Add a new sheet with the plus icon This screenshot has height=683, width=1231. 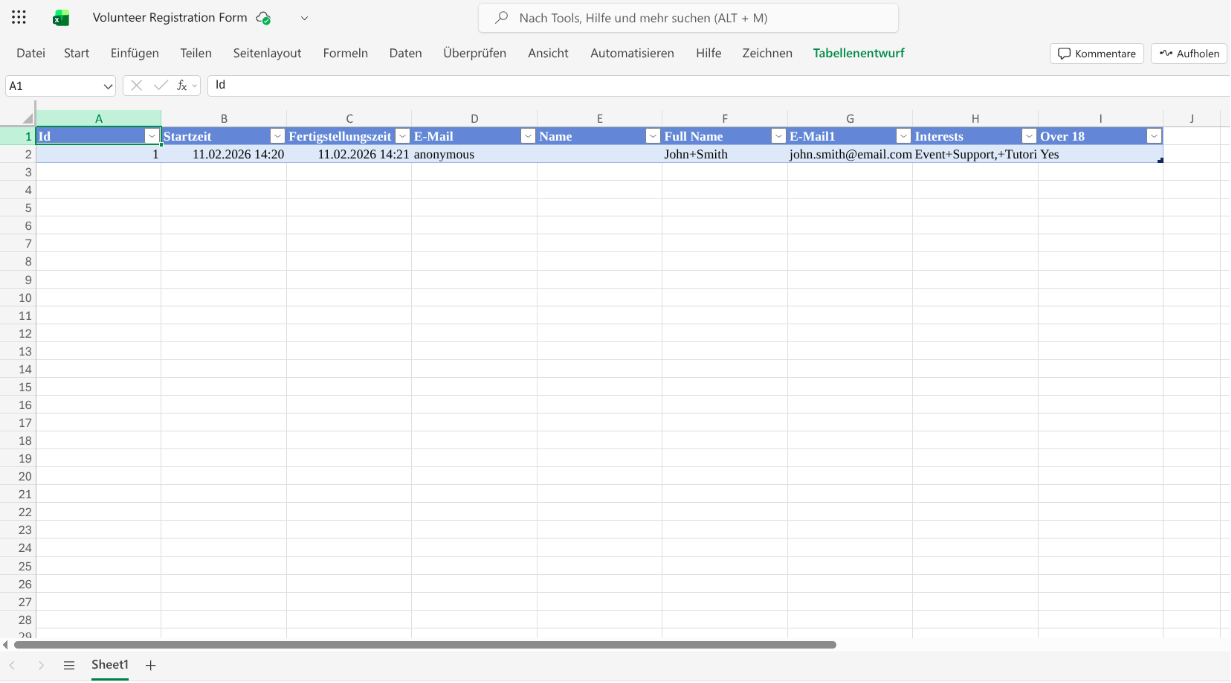coord(149,664)
